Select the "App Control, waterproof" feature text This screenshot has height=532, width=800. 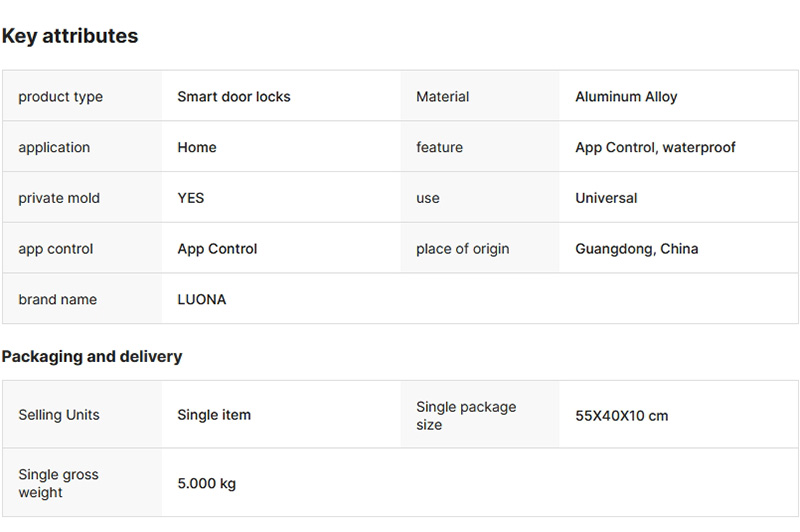tap(655, 147)
